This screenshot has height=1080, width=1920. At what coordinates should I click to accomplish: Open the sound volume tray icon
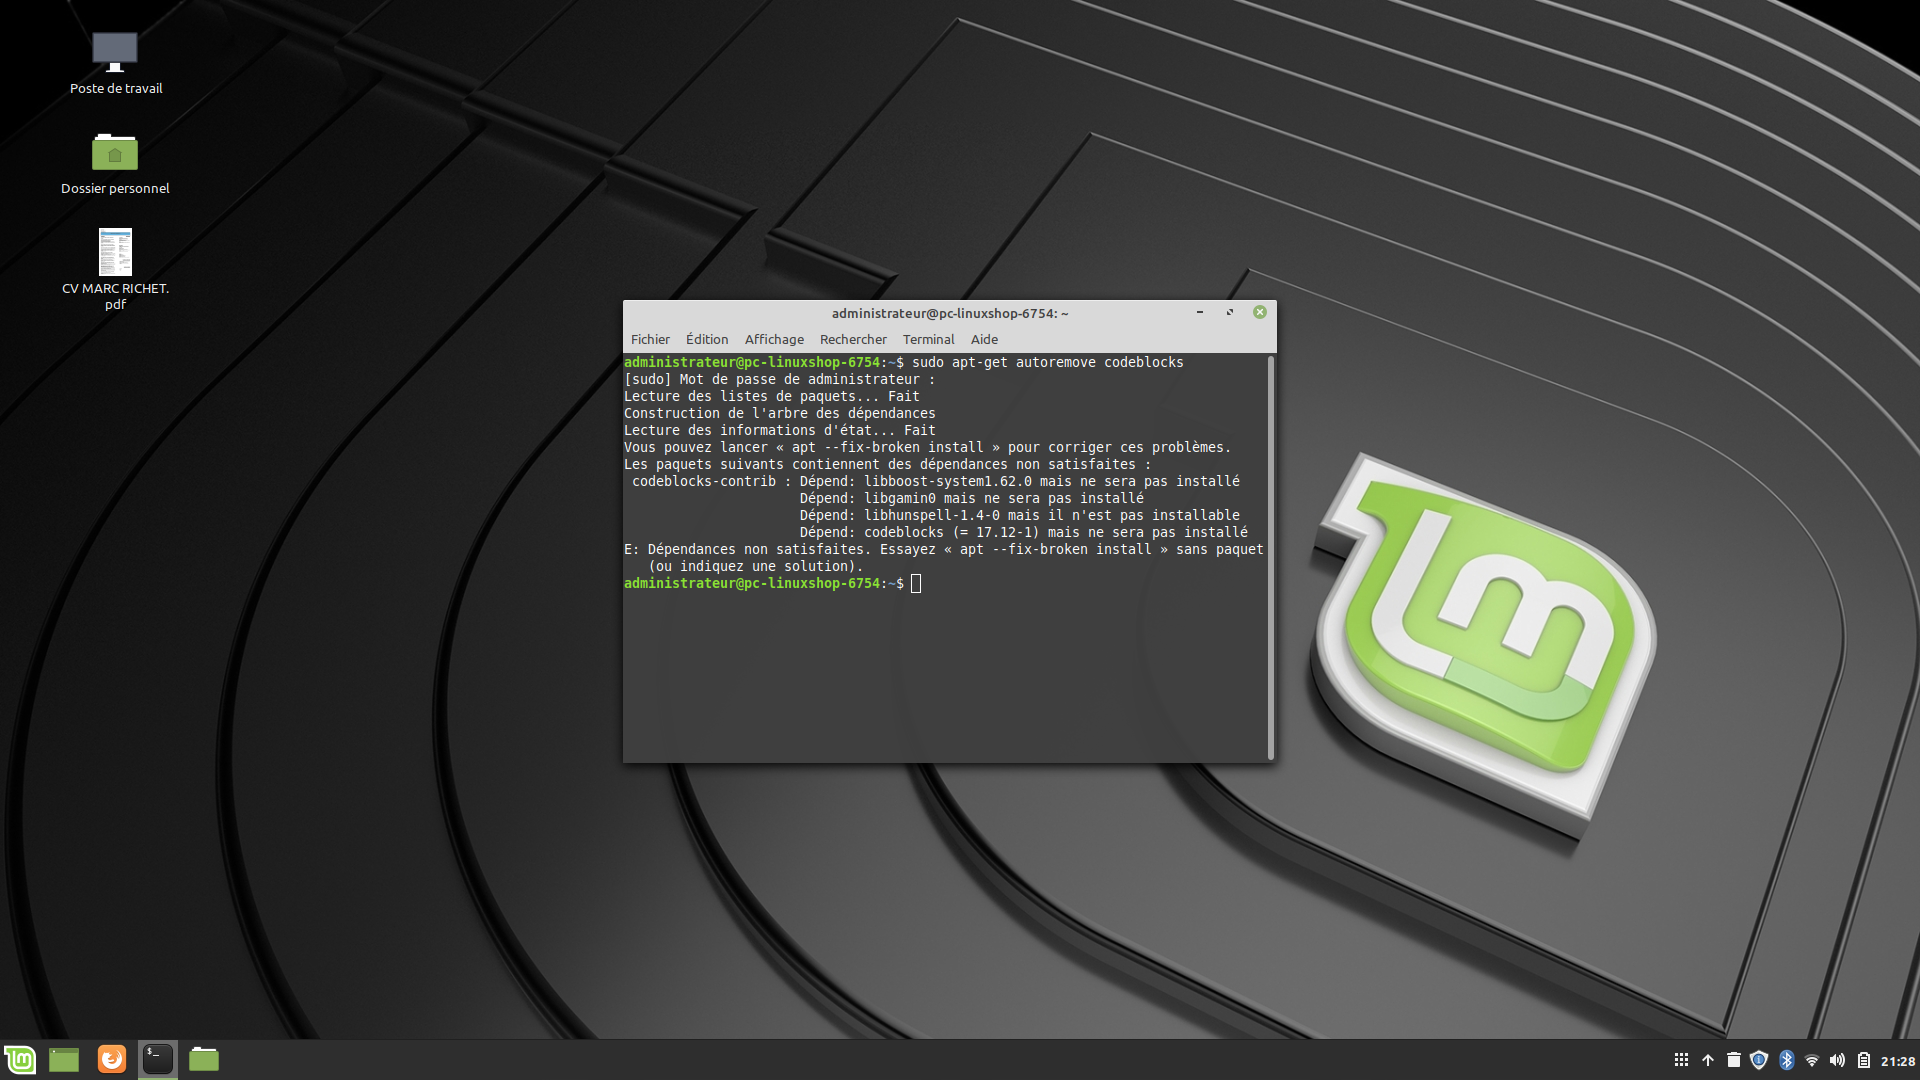point(1837,1060)
